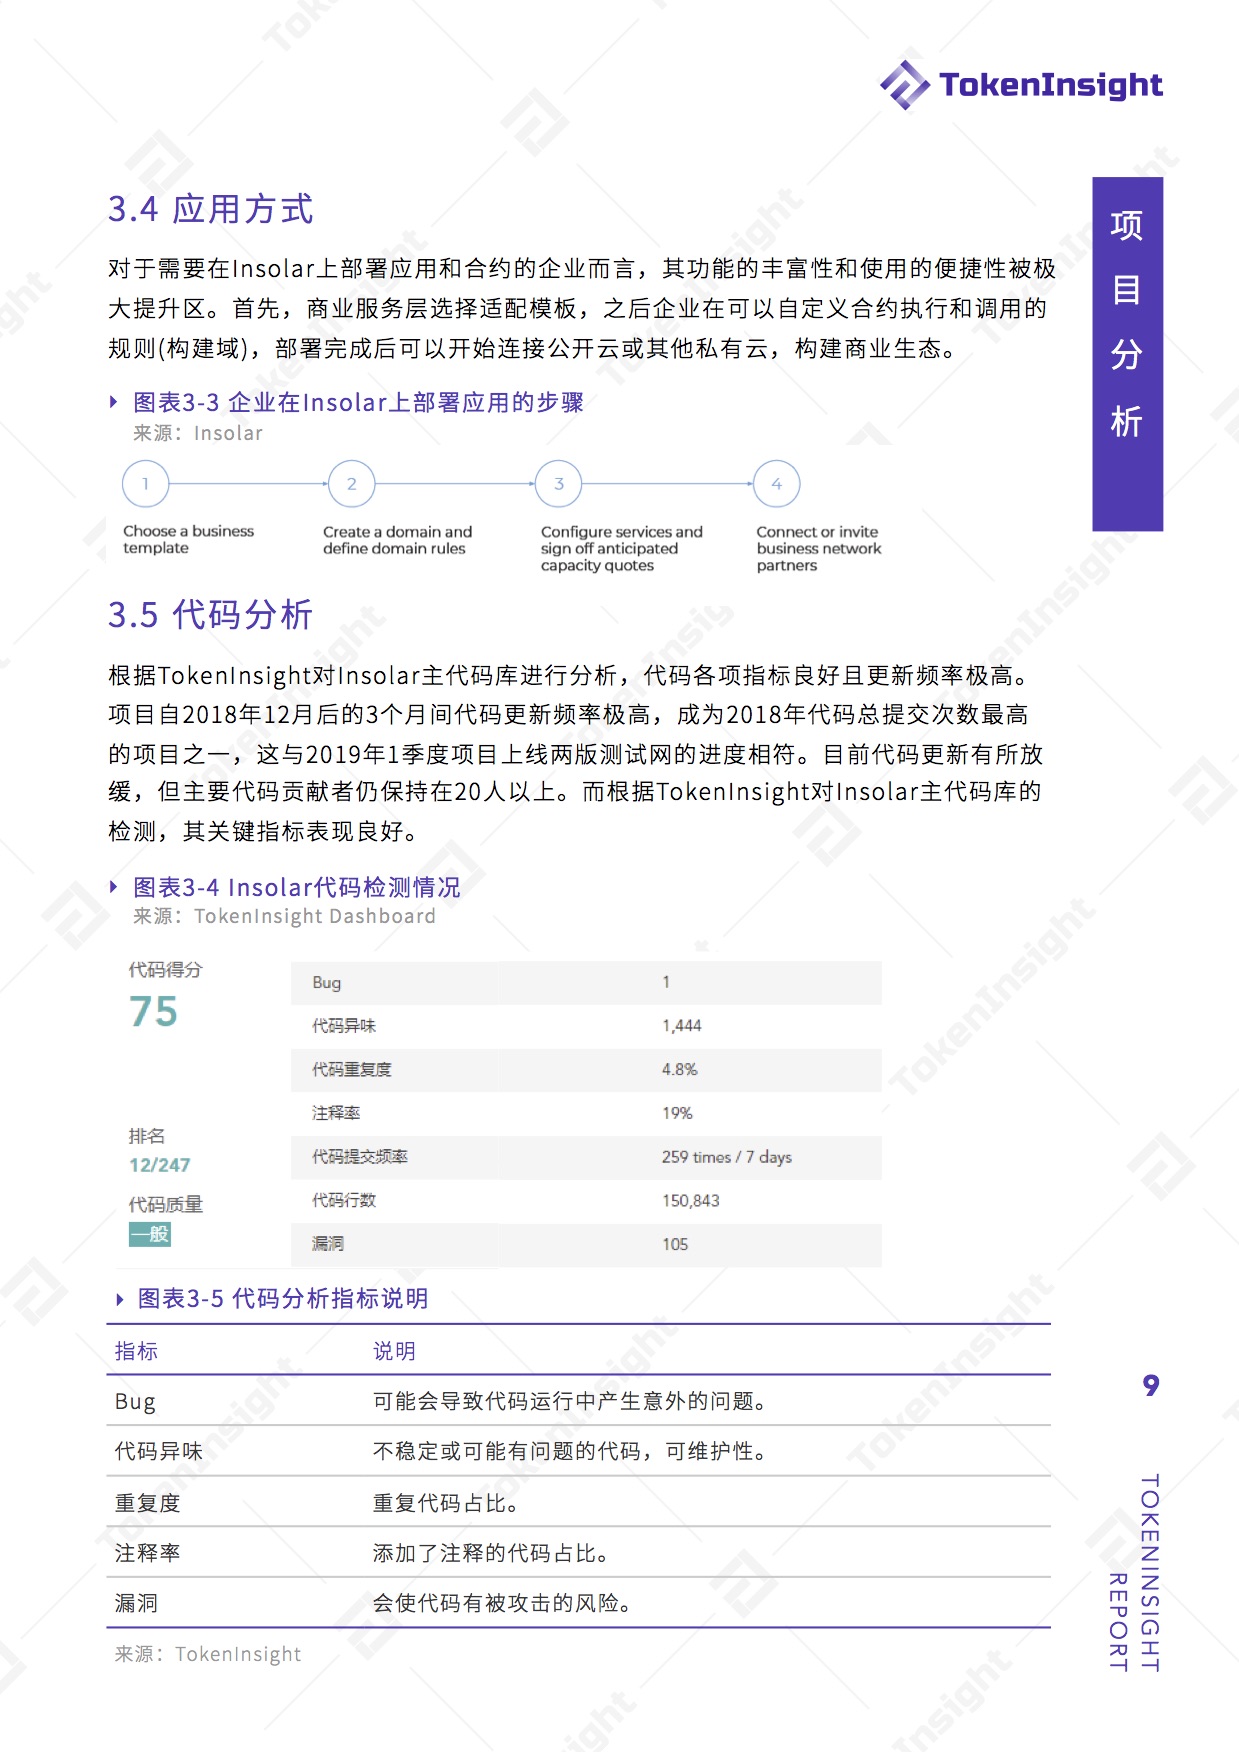
Task: Click the value 150,843
Action: click(691, 1200)
